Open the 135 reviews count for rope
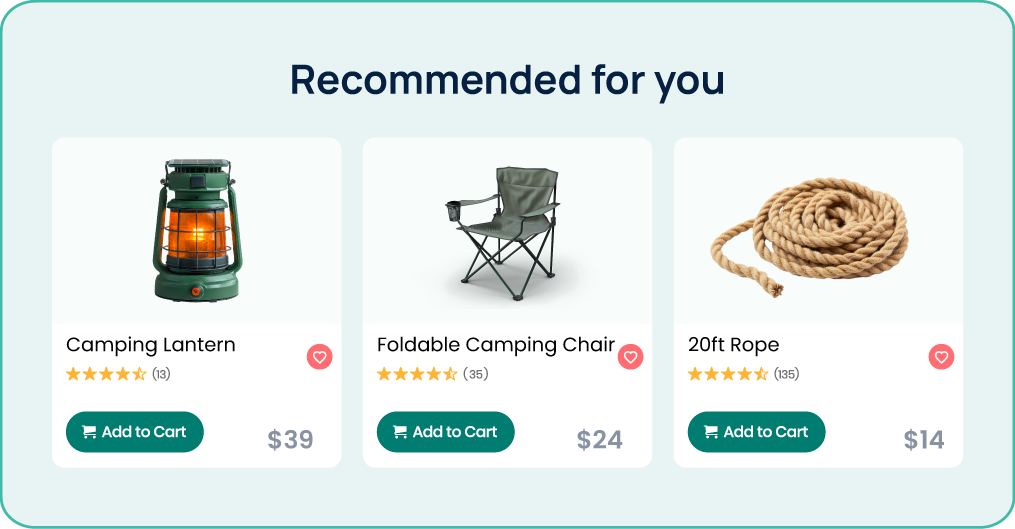Image resolution: width=1015 pixels, height=529 pixels. pyautogui.click(x=786, y=374)
